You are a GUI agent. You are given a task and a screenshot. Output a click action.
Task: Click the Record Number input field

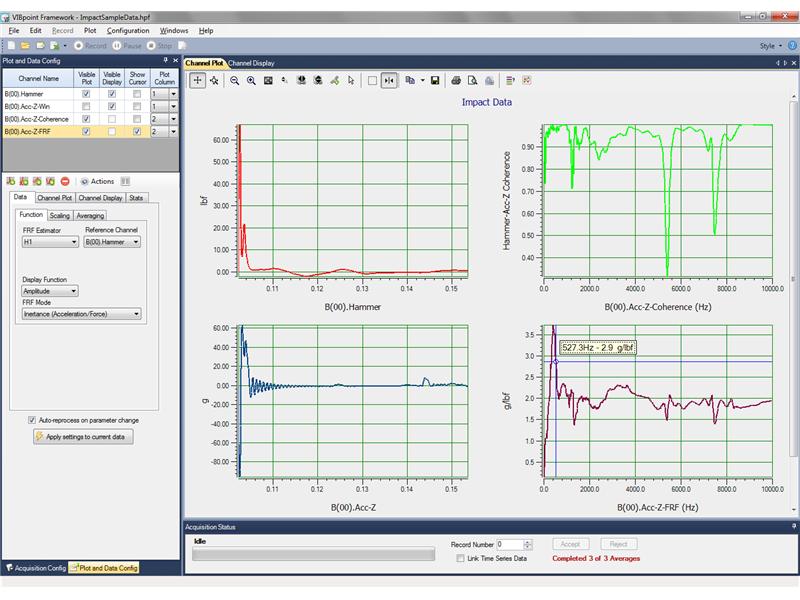tap(510, 544)
